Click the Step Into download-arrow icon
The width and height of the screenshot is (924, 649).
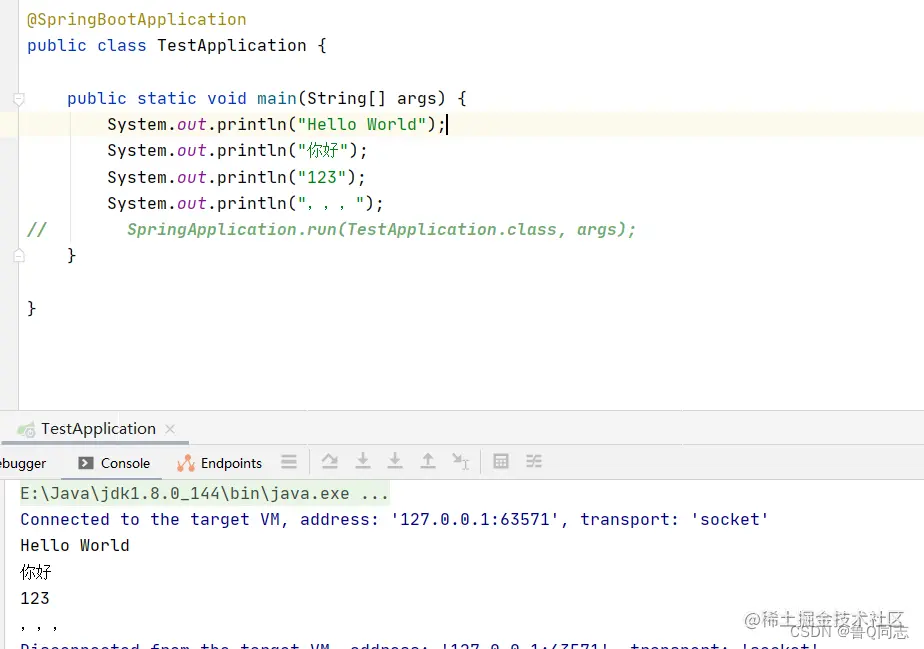[x=363, y=461]
